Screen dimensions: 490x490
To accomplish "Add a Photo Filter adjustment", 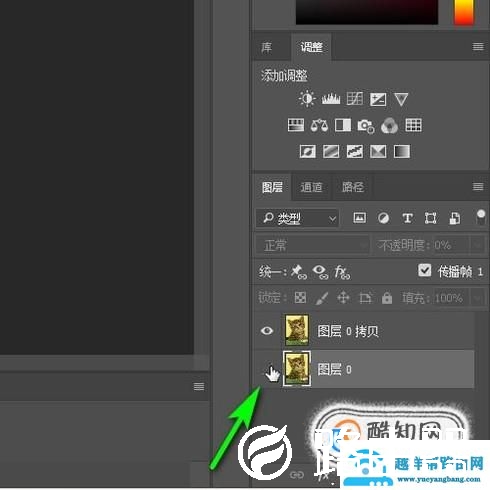I will (366, 126).
